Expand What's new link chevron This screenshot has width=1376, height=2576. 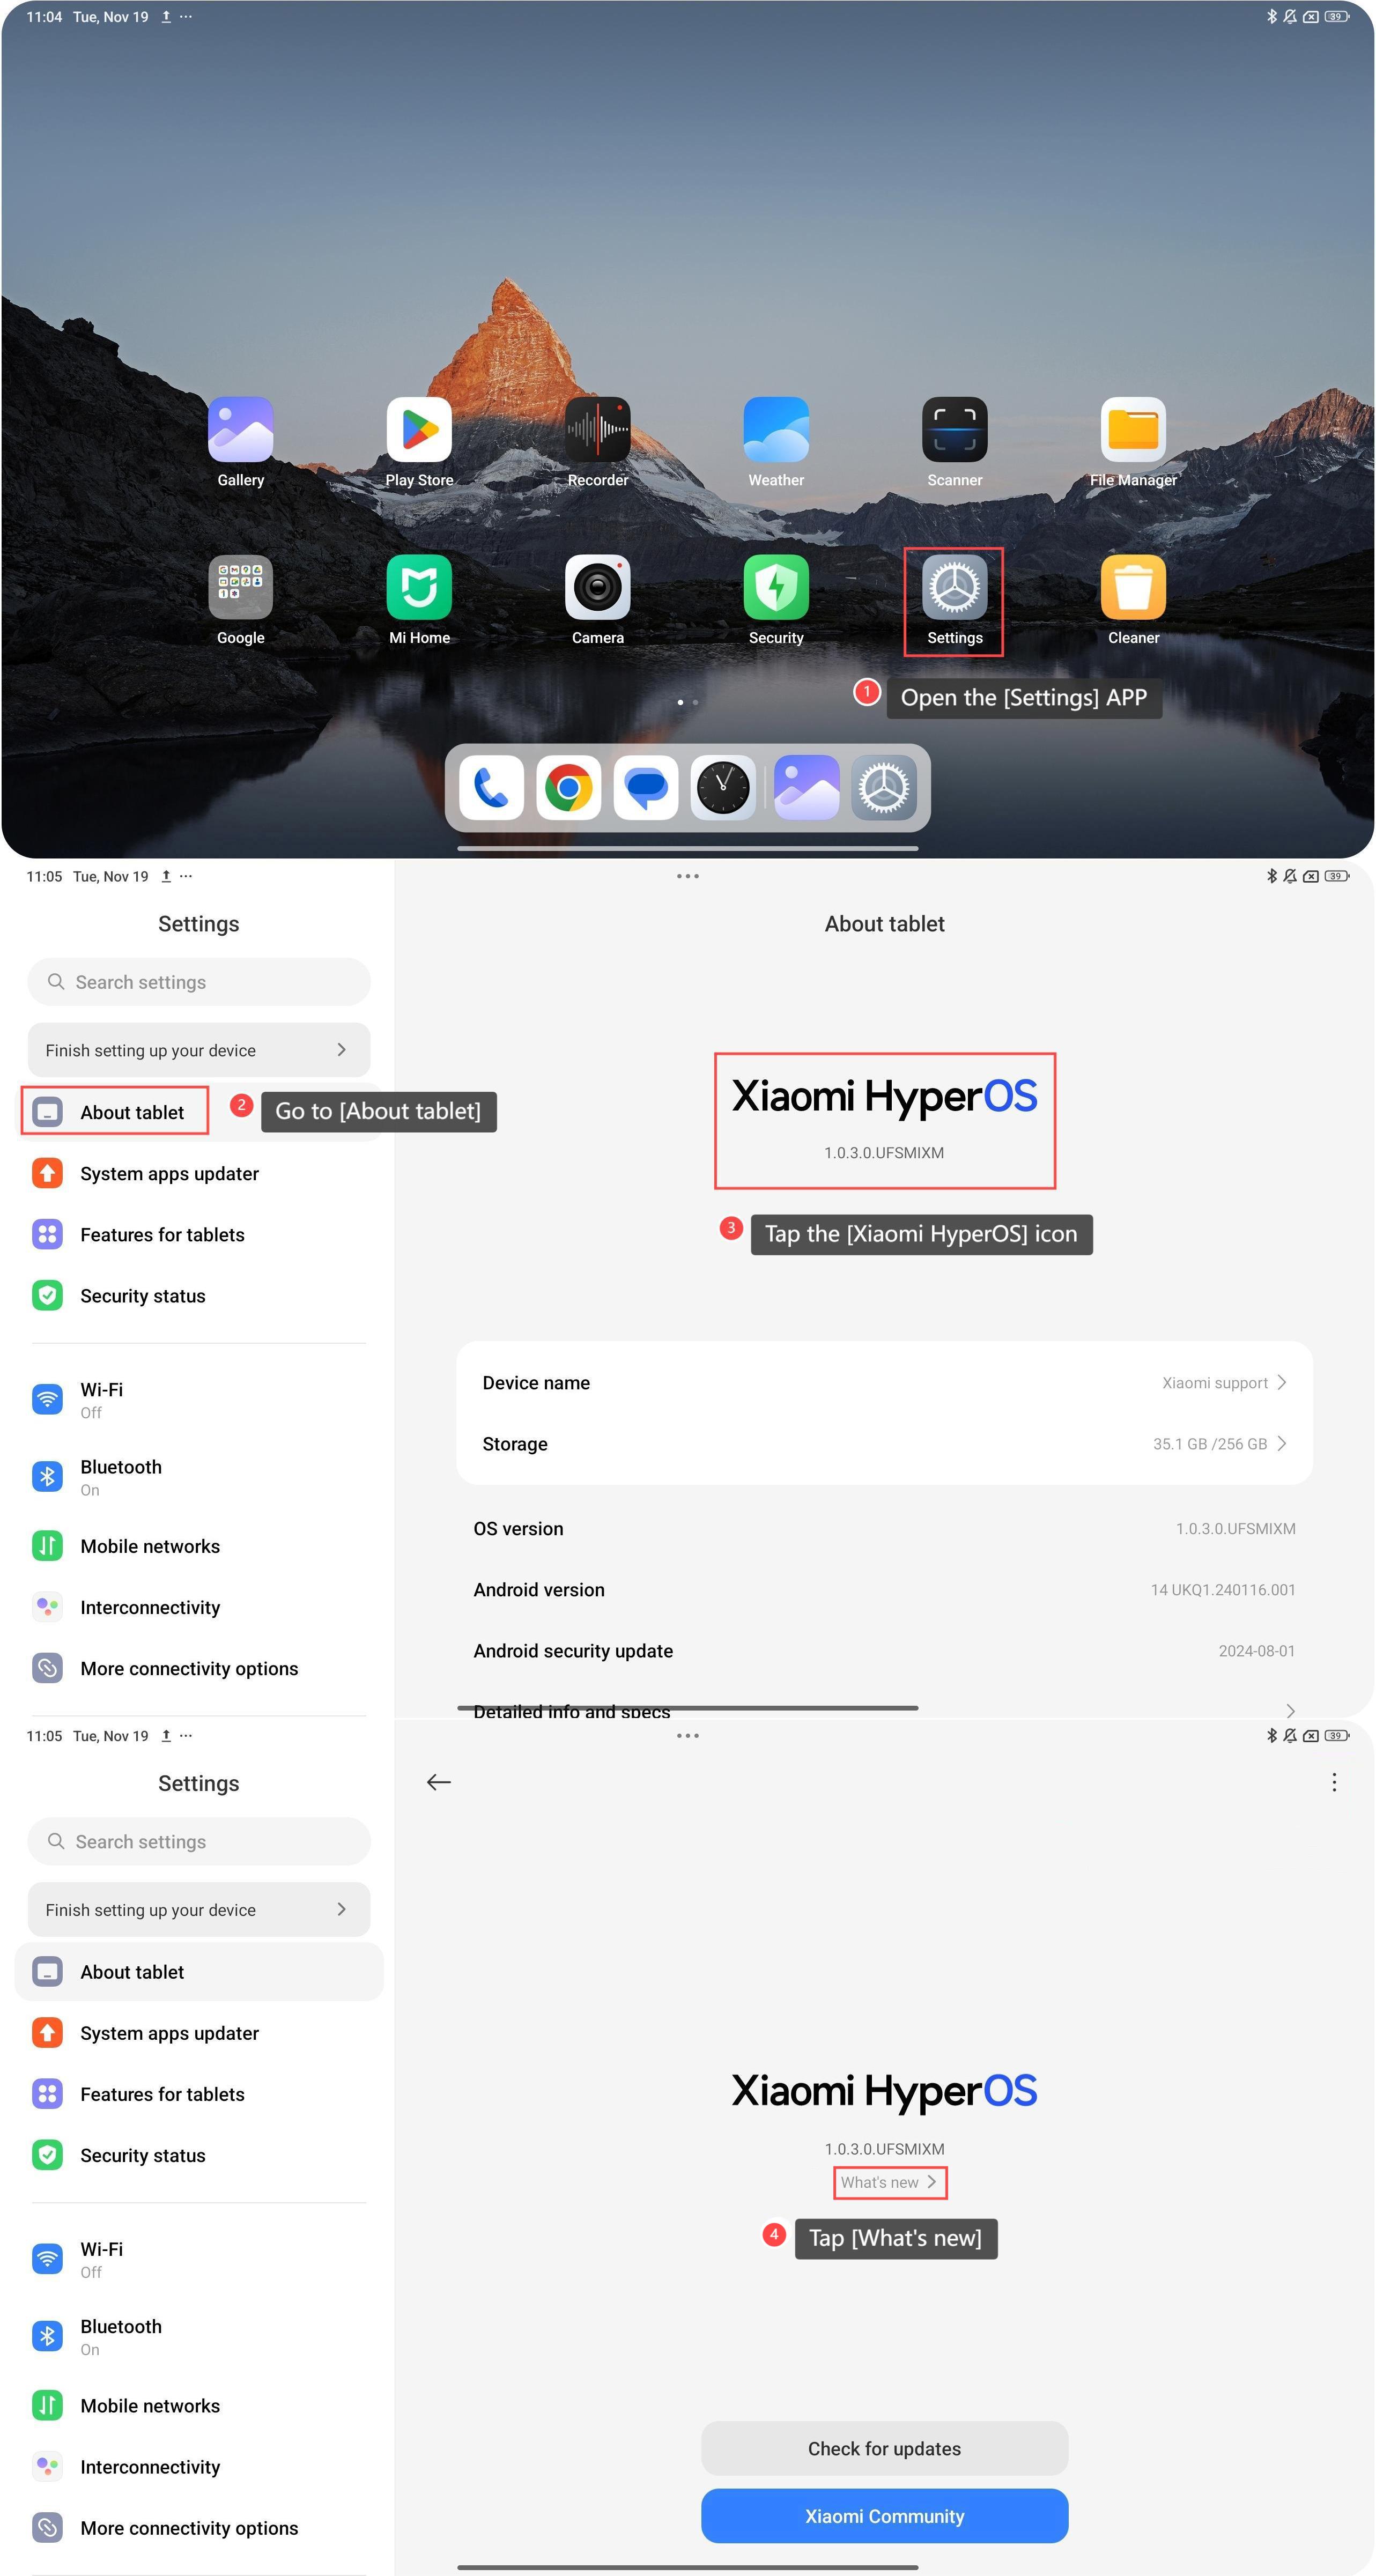tap(932, 2181)
